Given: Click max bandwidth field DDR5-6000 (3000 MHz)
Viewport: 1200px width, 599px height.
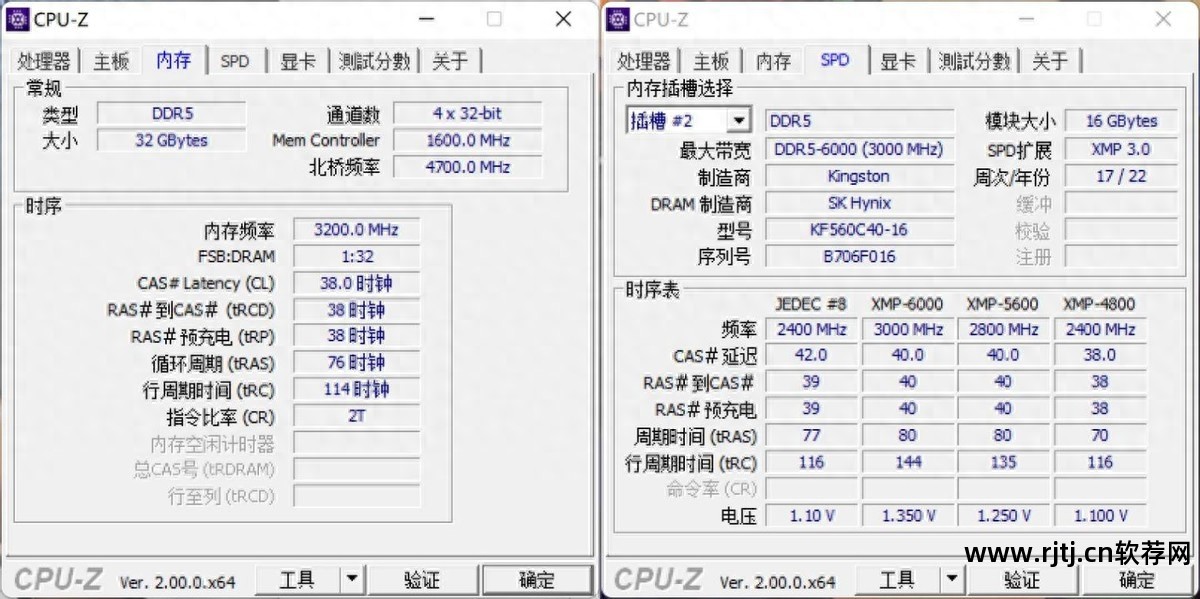Looking at the screenshot, I should click(x=860, y=149).
